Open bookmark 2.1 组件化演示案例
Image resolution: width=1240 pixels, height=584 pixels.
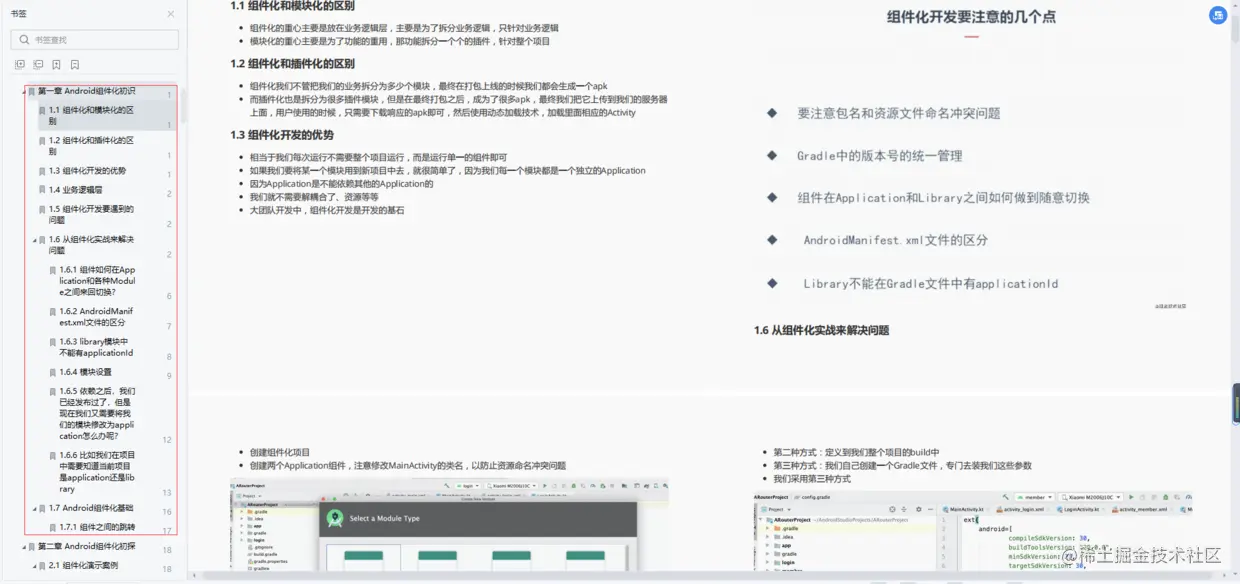point(83,566)
